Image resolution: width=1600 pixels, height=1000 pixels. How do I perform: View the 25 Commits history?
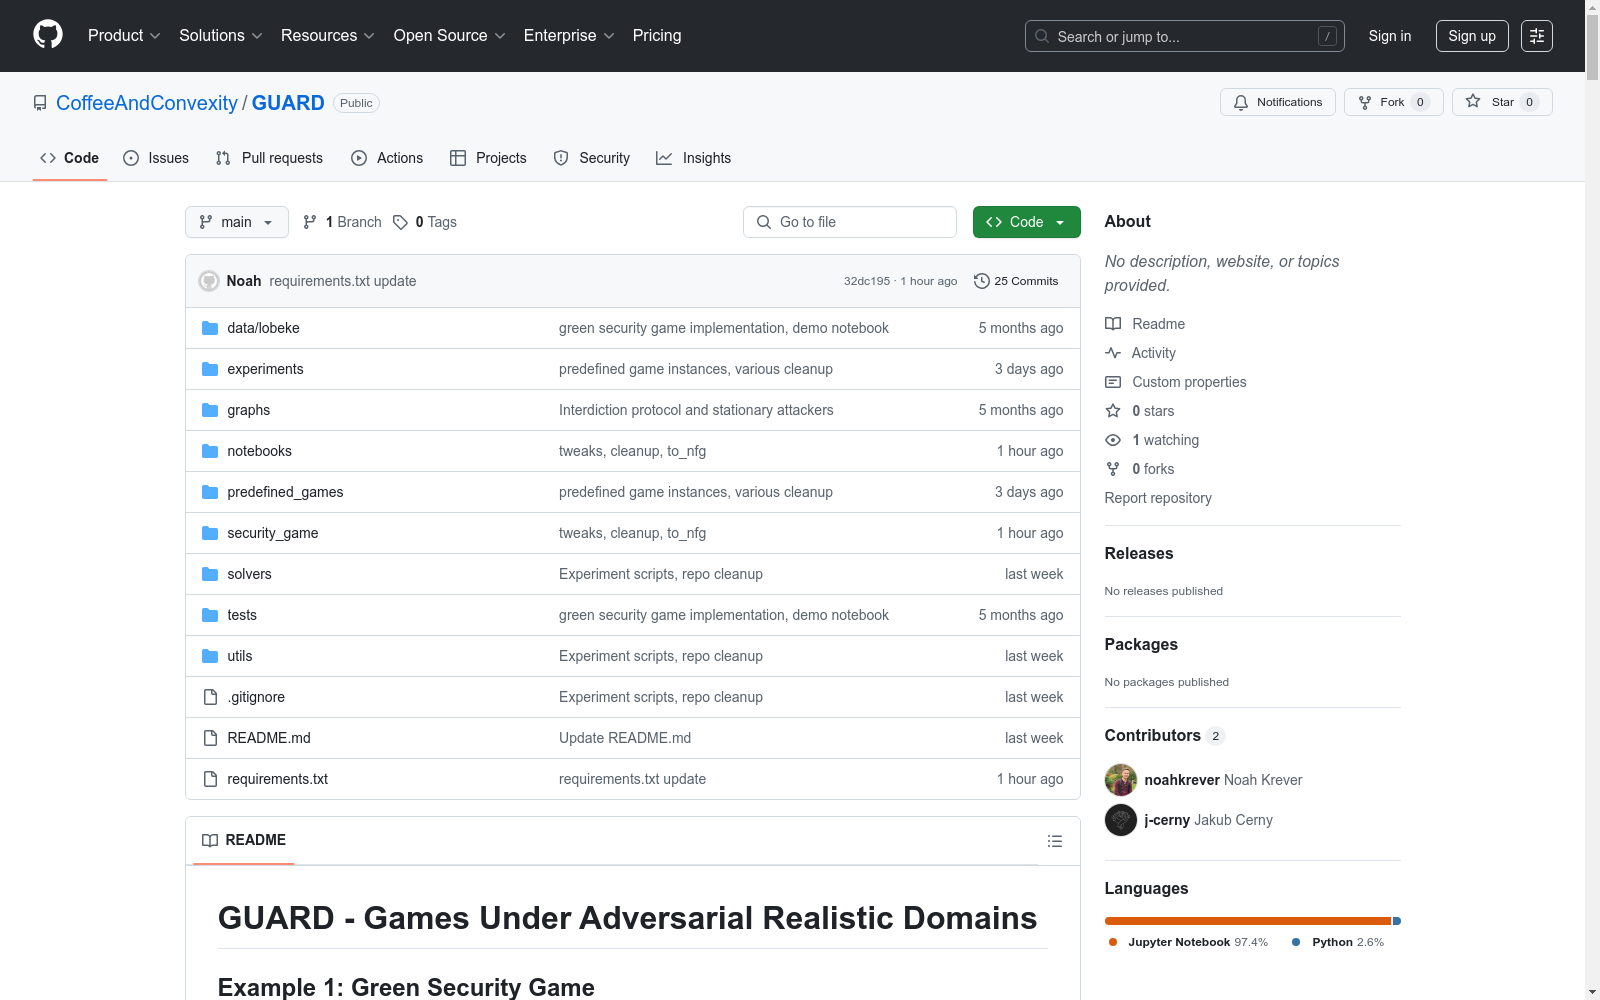tap(1016, 281)
